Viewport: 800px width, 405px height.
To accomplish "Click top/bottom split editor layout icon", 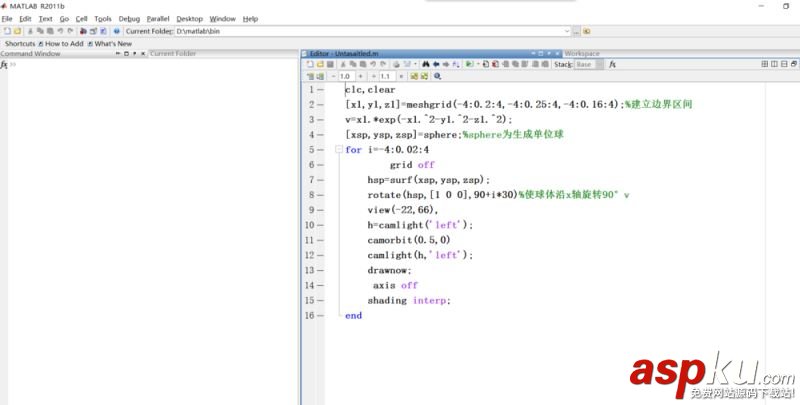I will [784, 64].
